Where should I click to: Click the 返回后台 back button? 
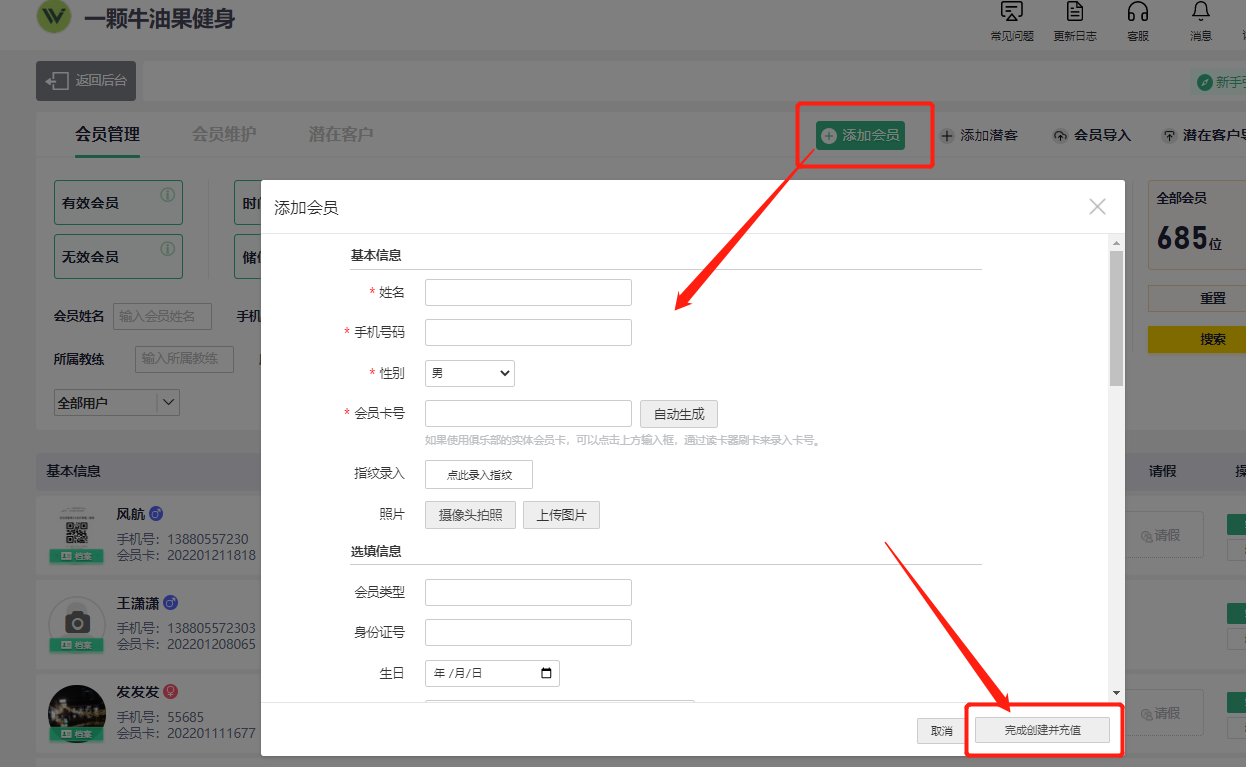(86, 81)
